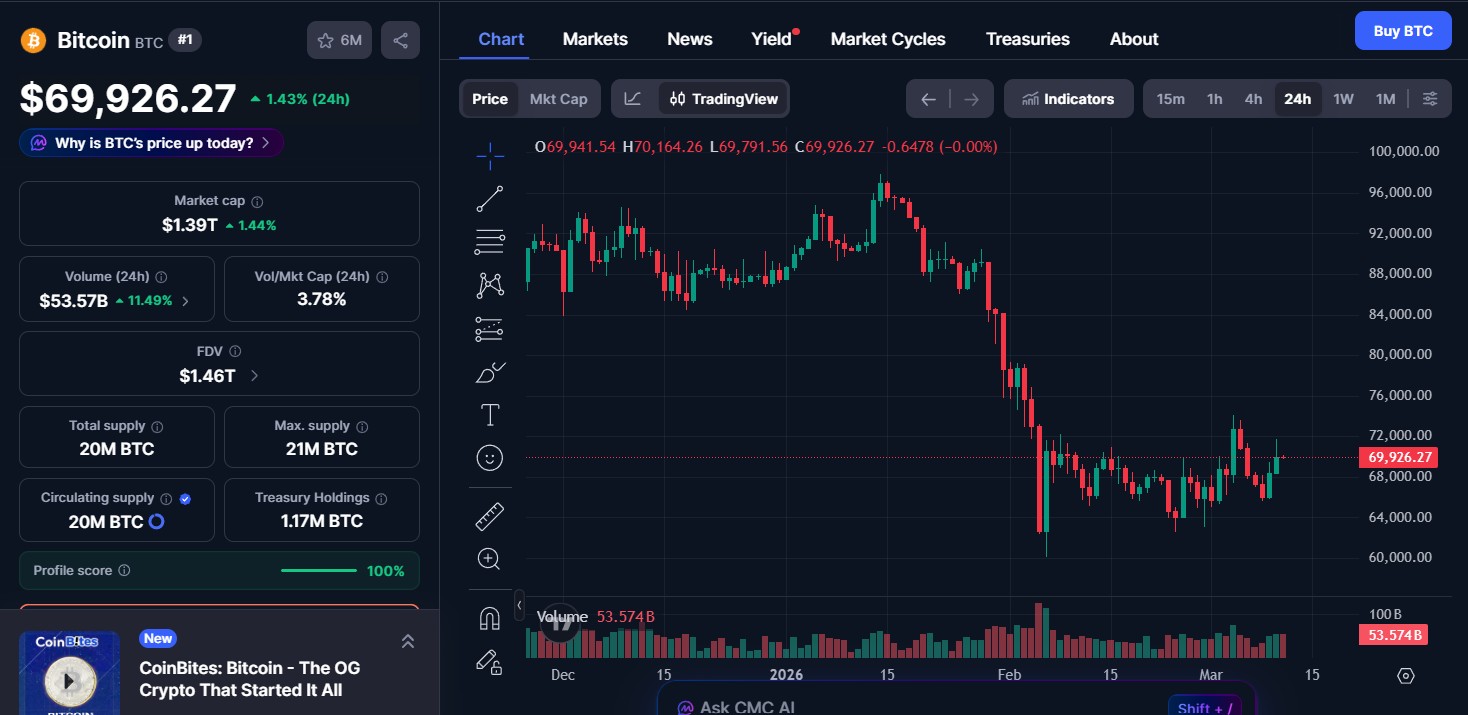Select the crosshair cursor tool
This screenshot has height=715, width=1468.
coord(490,156)
